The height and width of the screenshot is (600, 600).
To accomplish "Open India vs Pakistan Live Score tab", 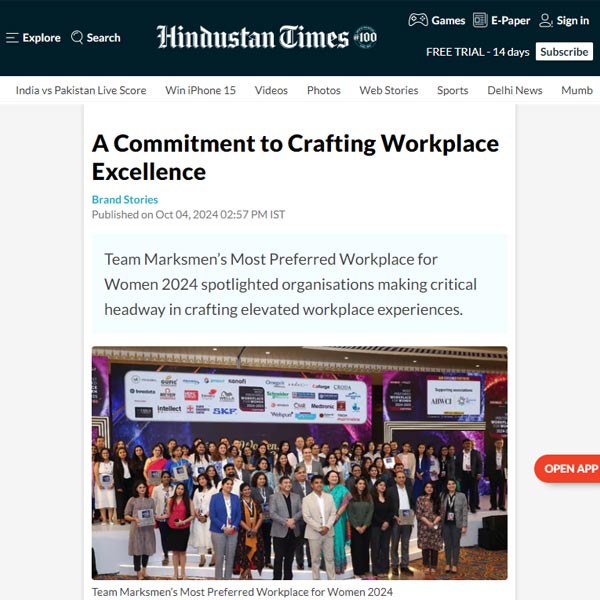I will (81, 90).
